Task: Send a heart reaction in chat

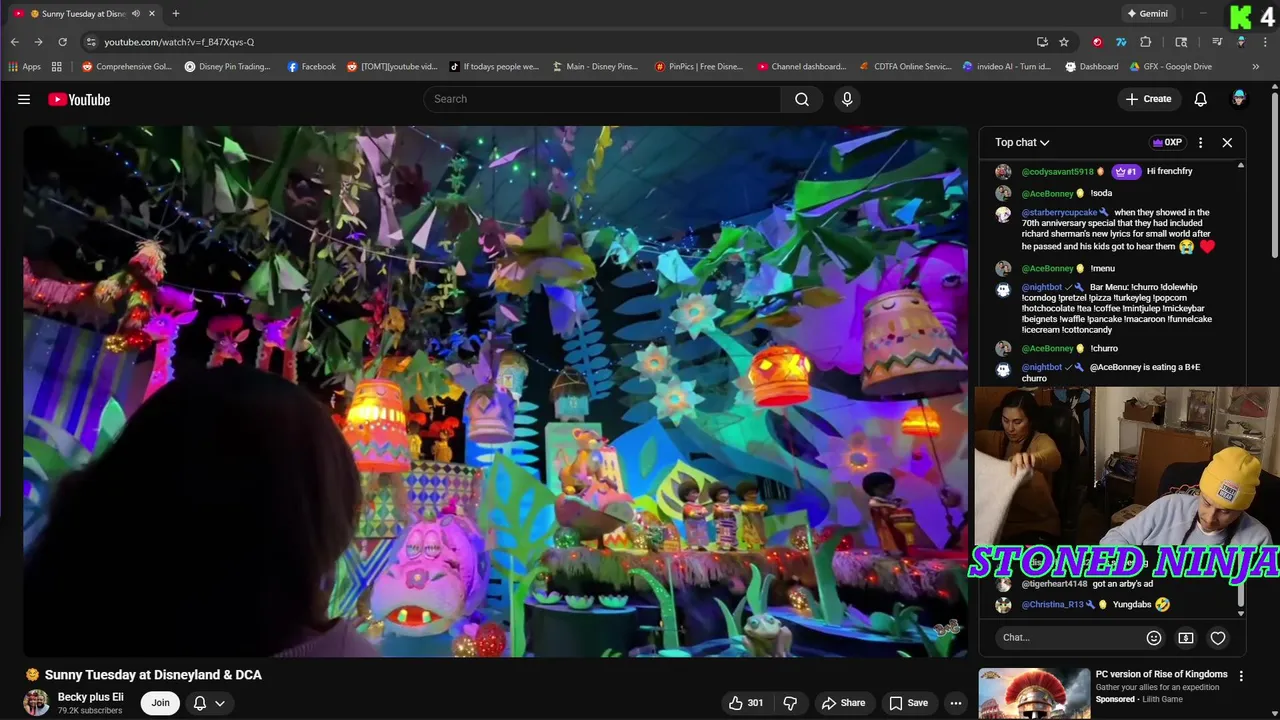Action: point(1218,638)
